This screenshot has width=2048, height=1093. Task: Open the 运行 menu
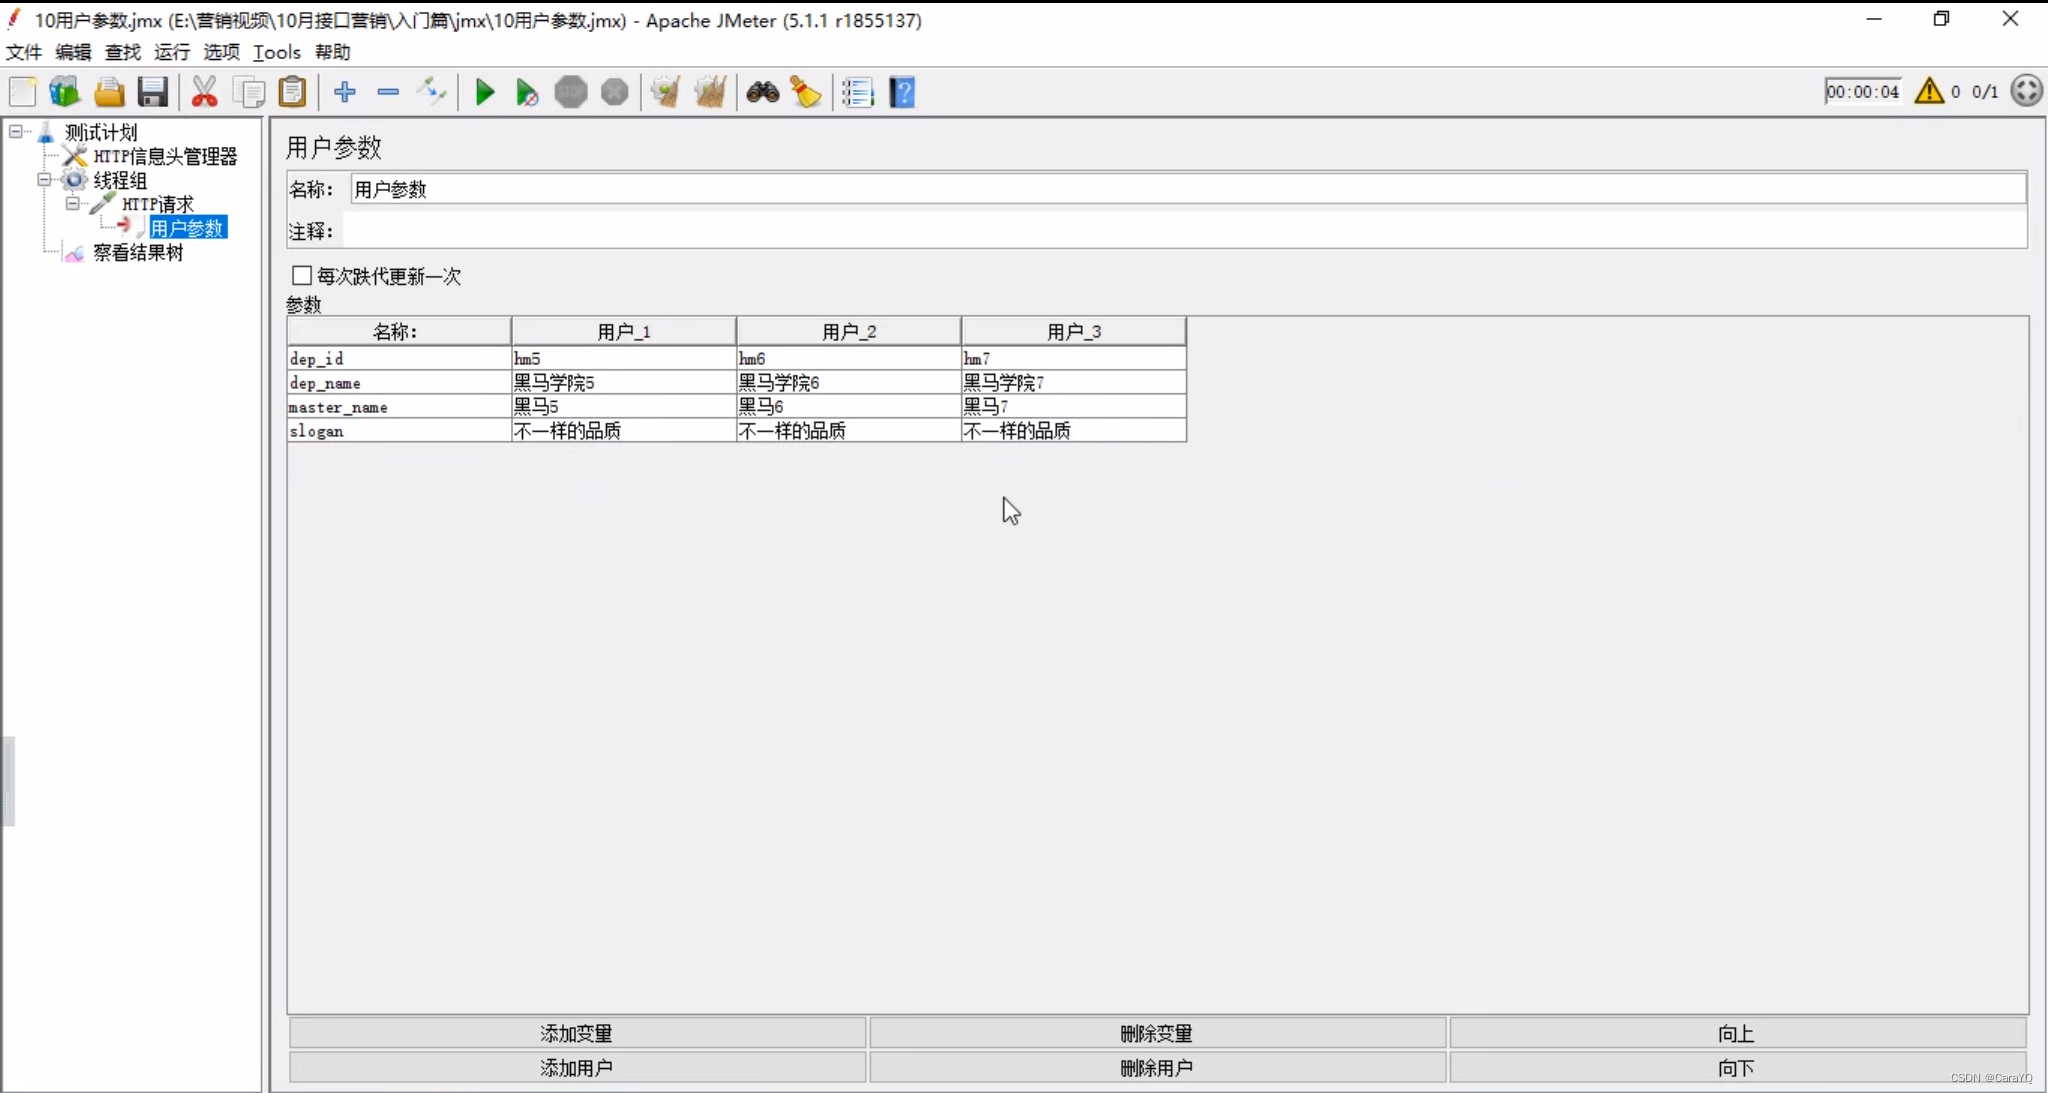pos(172,52)
